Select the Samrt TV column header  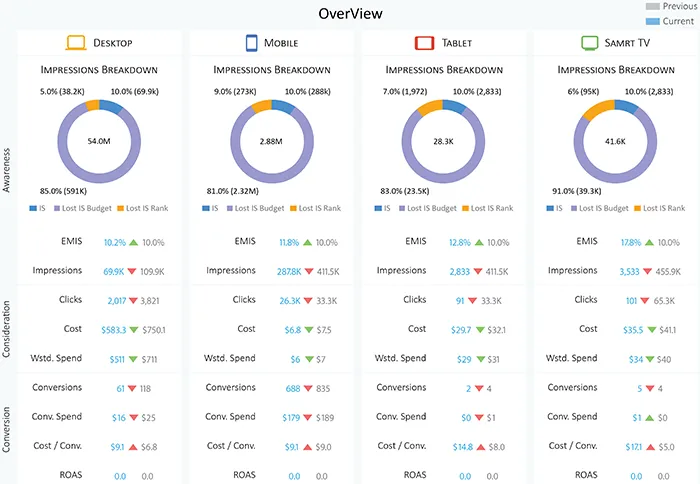pos(616,43)
